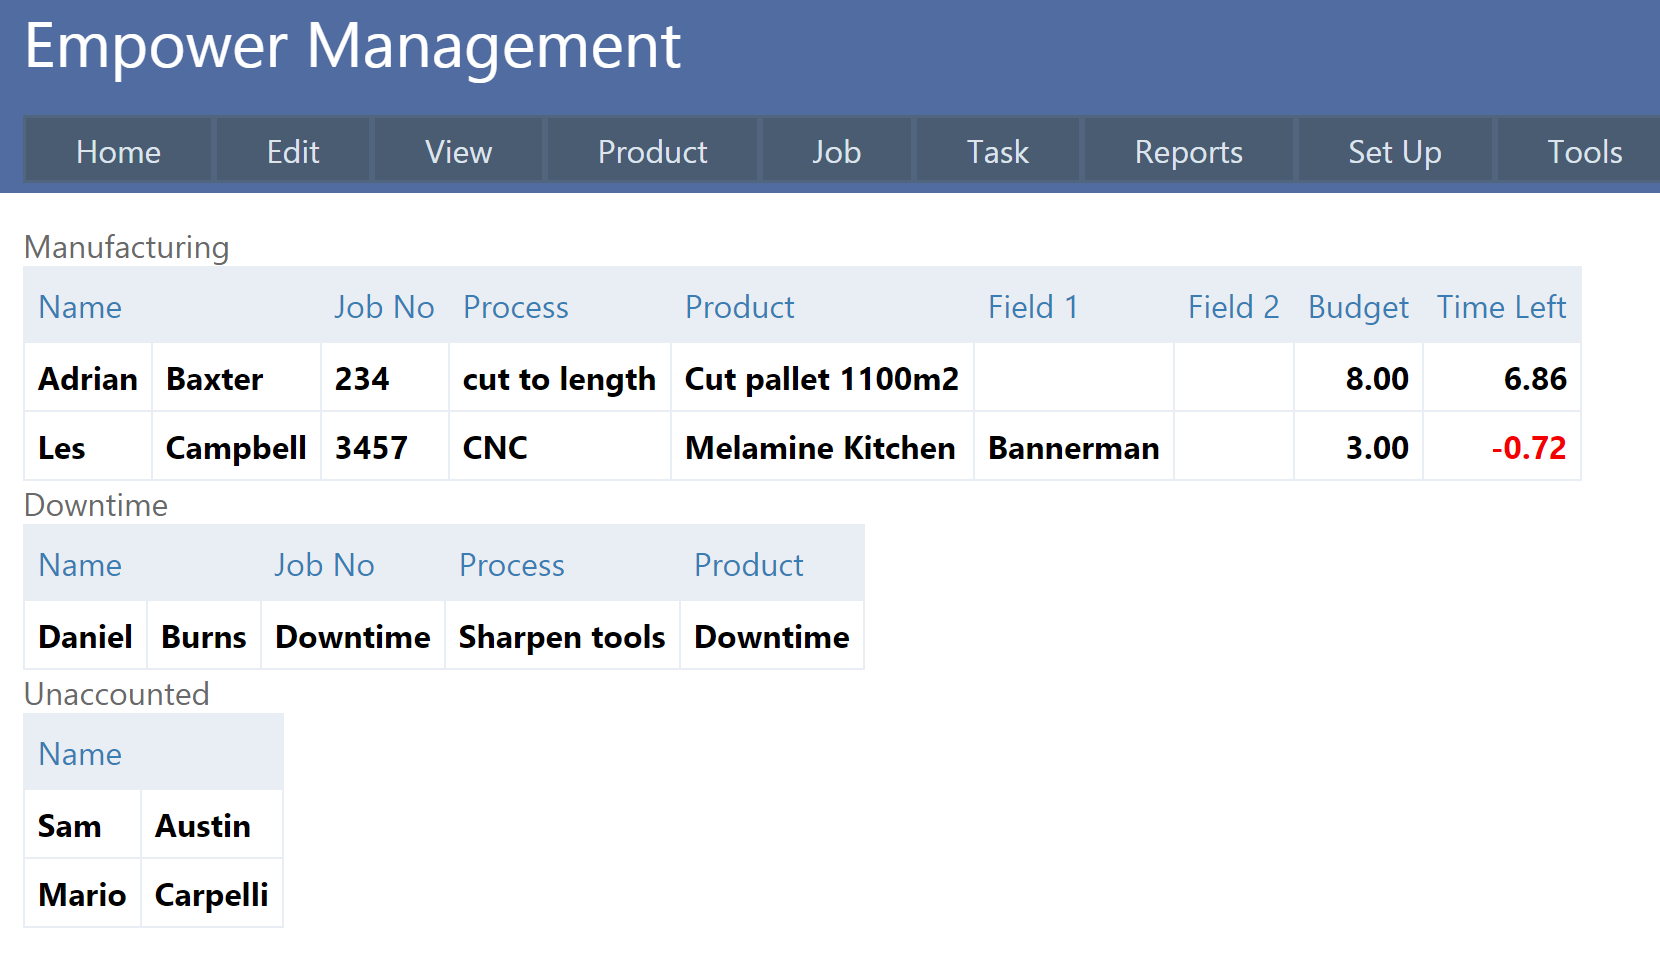Select Mario Carpelli's surname in the Unaccounted list

(x=211, y=895)
